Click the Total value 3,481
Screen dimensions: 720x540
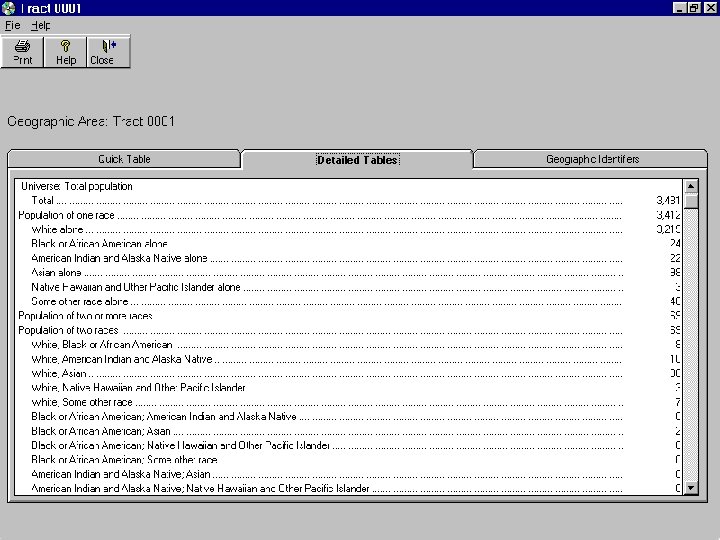[668, 200]
